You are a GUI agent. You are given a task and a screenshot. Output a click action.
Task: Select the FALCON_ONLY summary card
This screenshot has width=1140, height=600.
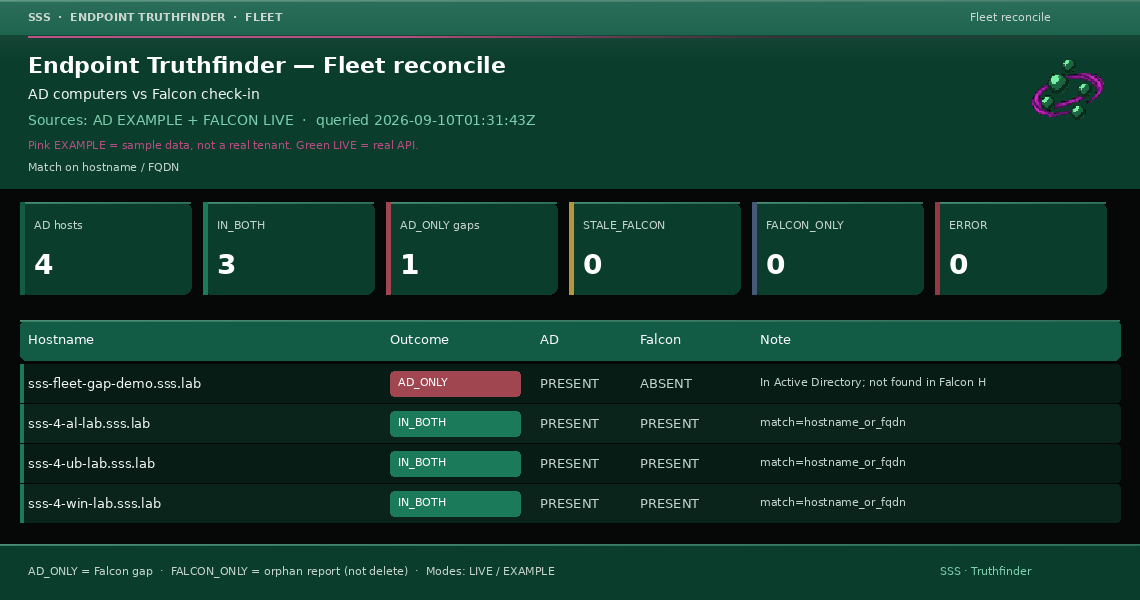(838, 249)
